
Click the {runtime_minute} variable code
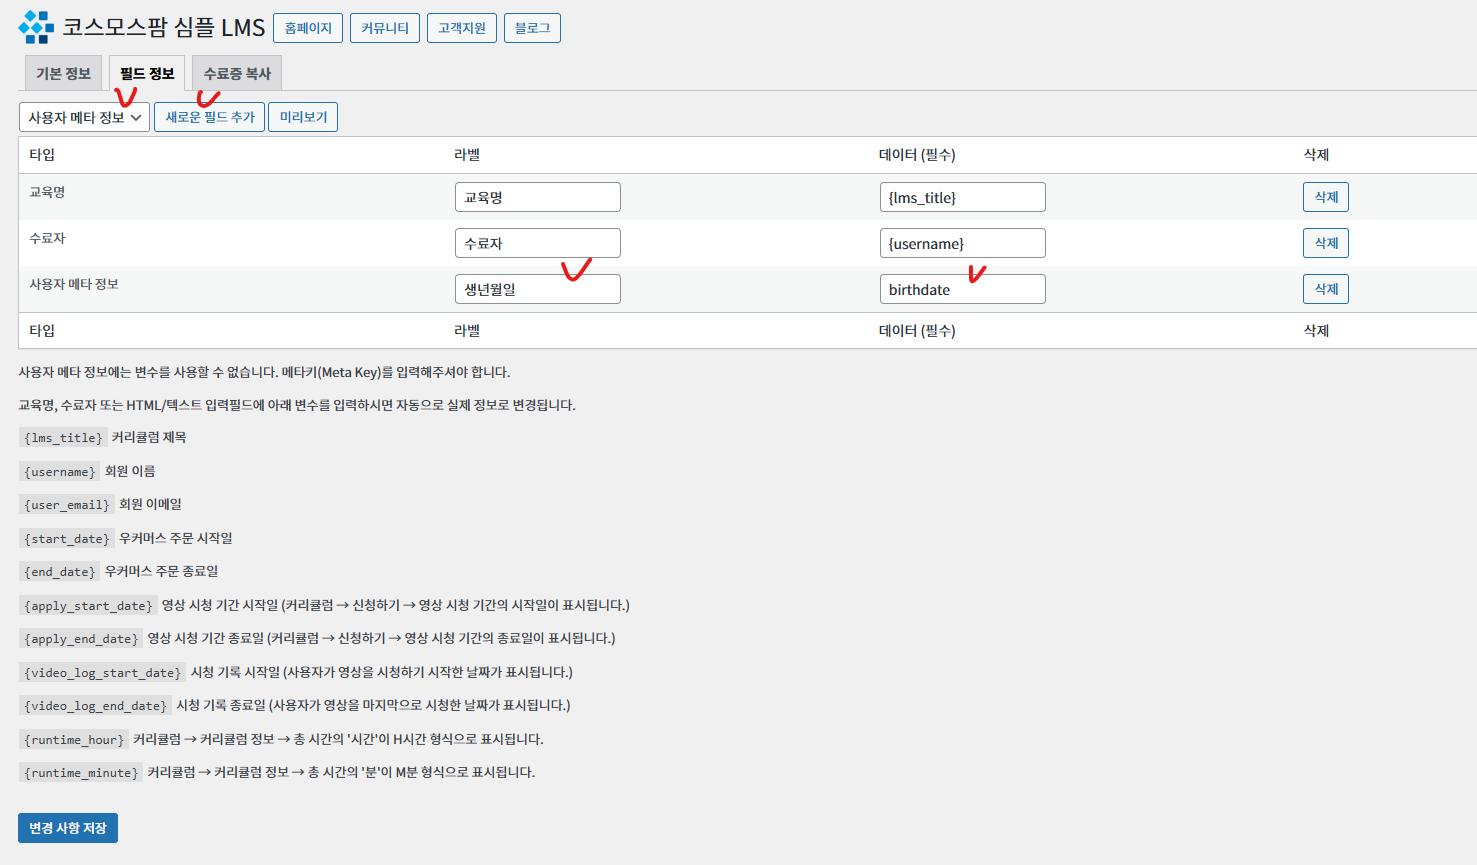point(81,773)
